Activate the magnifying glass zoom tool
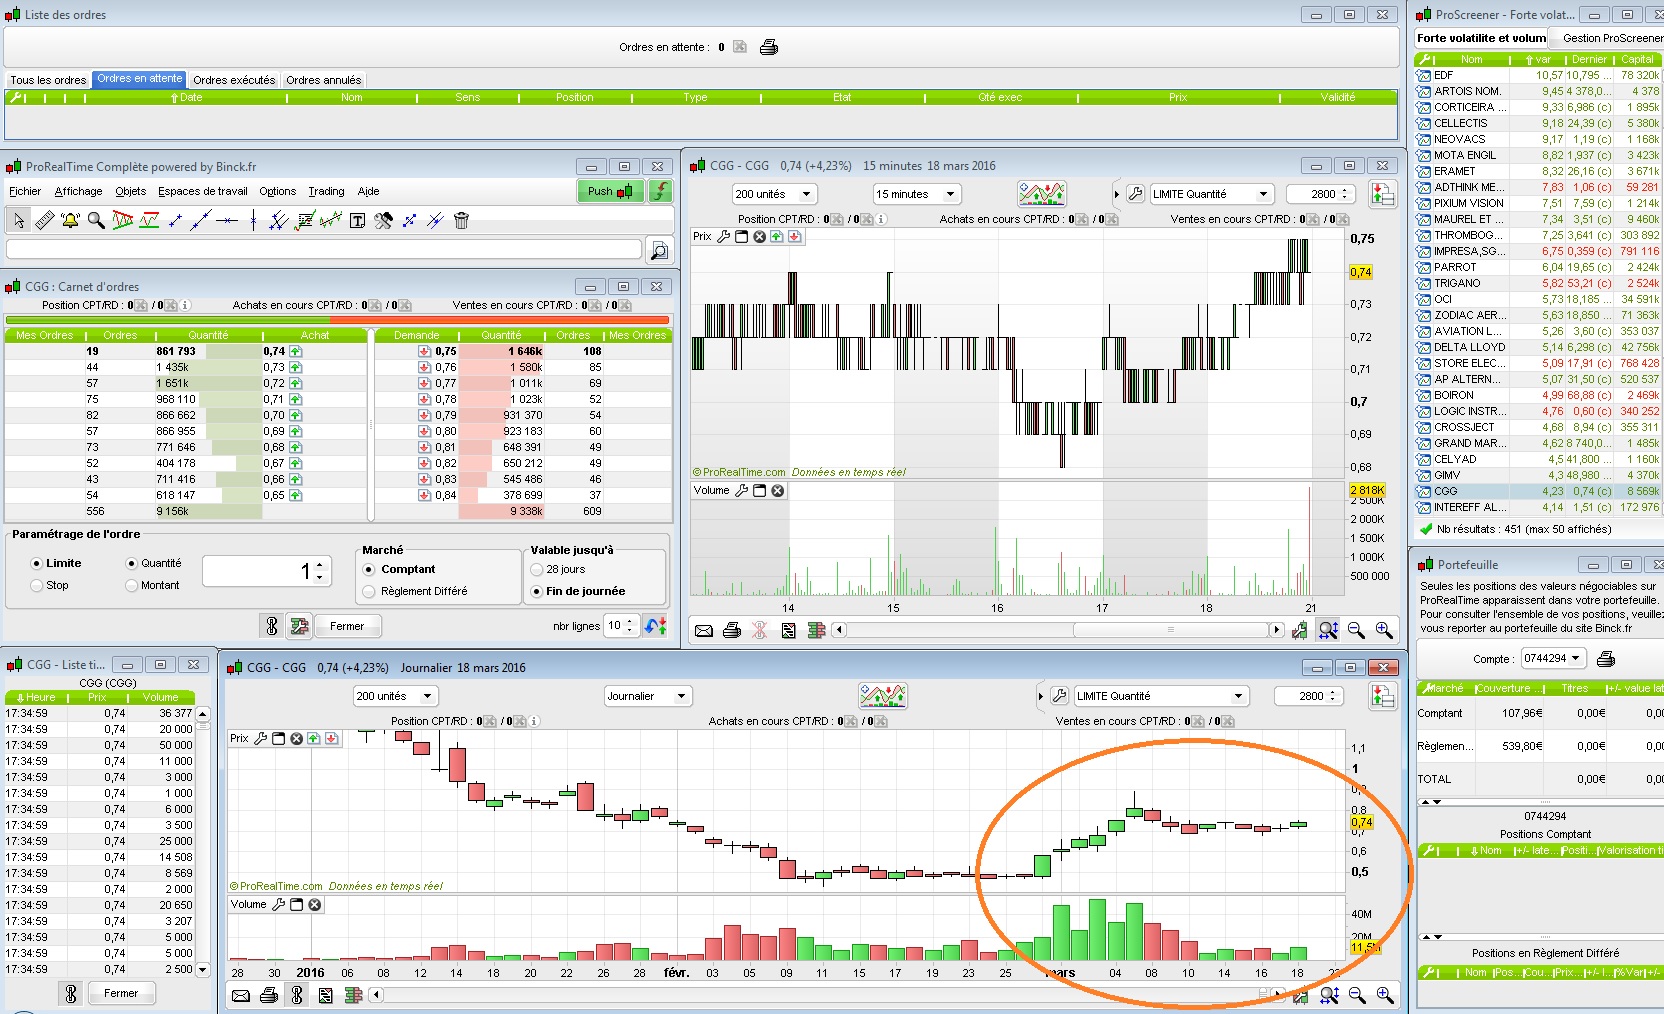Viewport: 1664px width, 1014px height. (x=96, y=220)
